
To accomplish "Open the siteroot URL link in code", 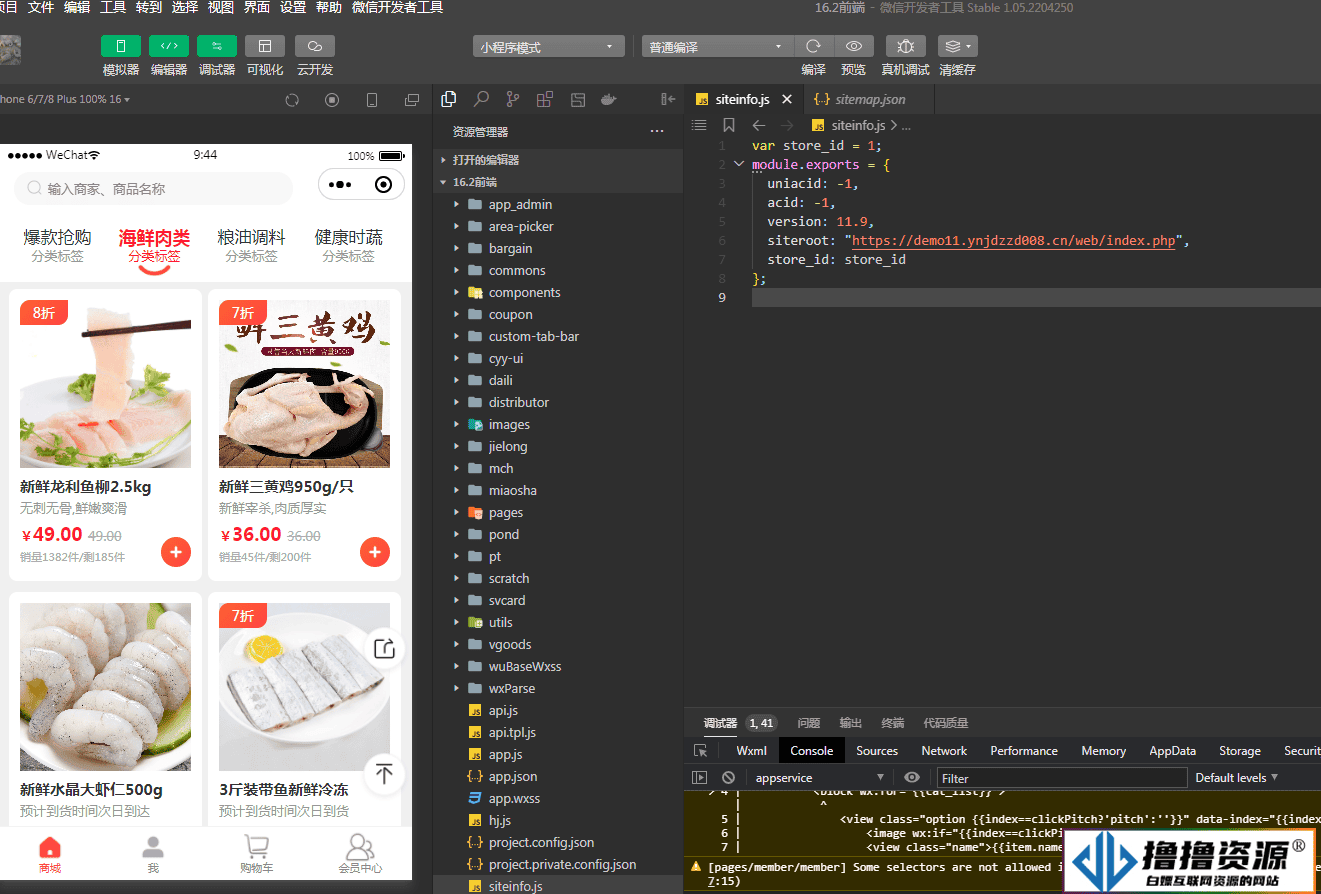I will pos(1014,240).
